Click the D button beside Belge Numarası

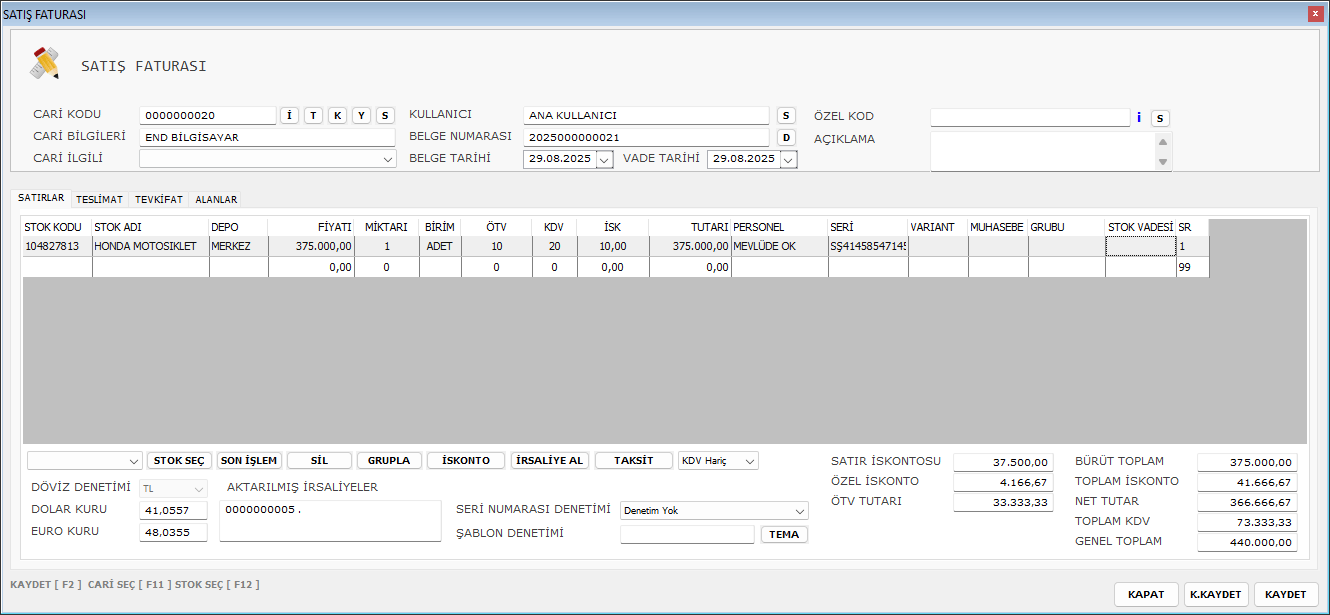786,138
